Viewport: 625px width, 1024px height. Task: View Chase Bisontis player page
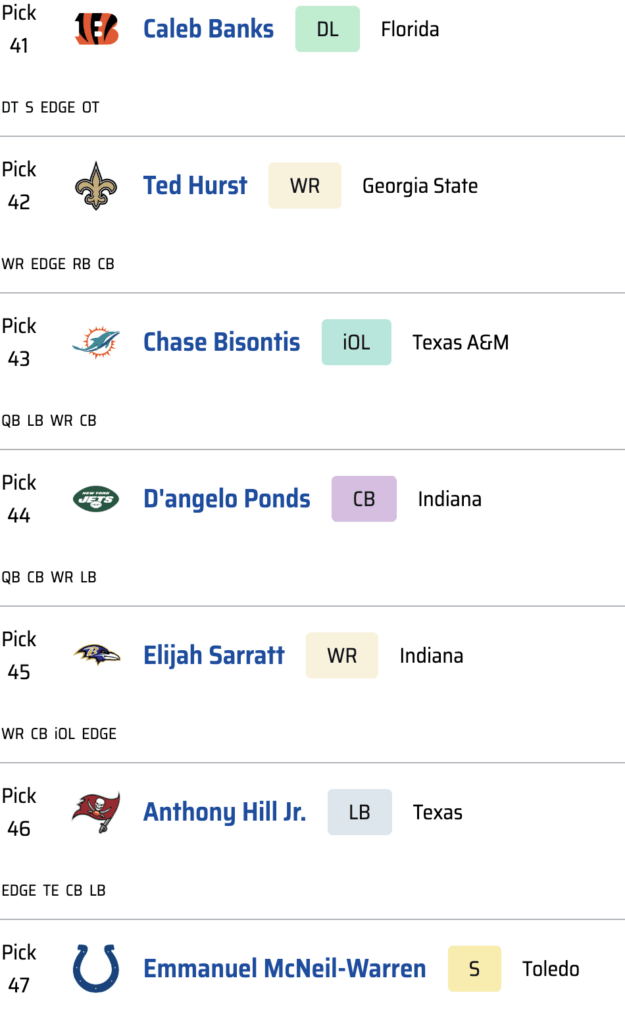click(221, 342)
